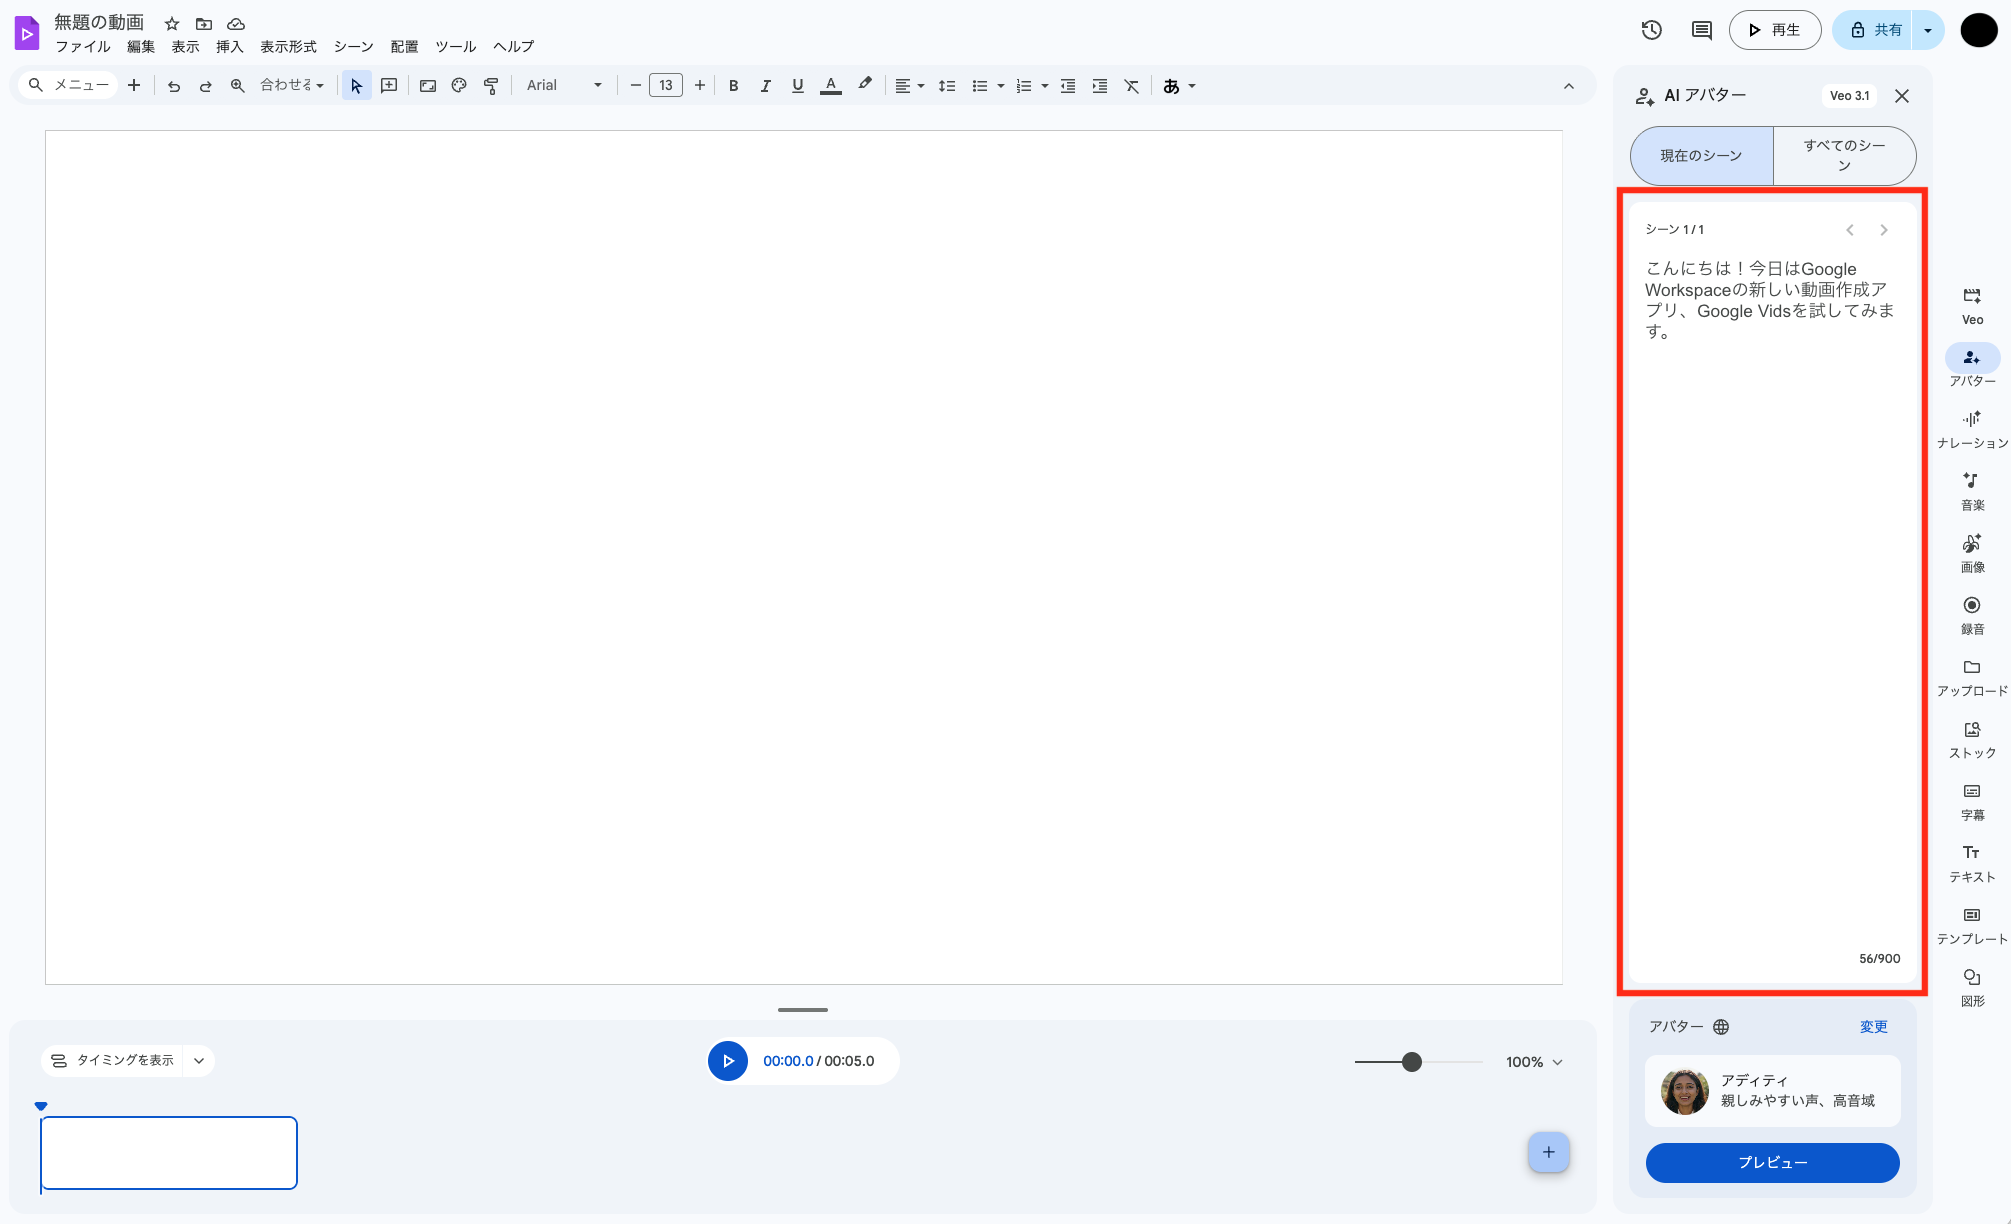Open the 字幕 captions panel
The height and width of the screenshot is (1224, 2011).
tap(1972, 801)
